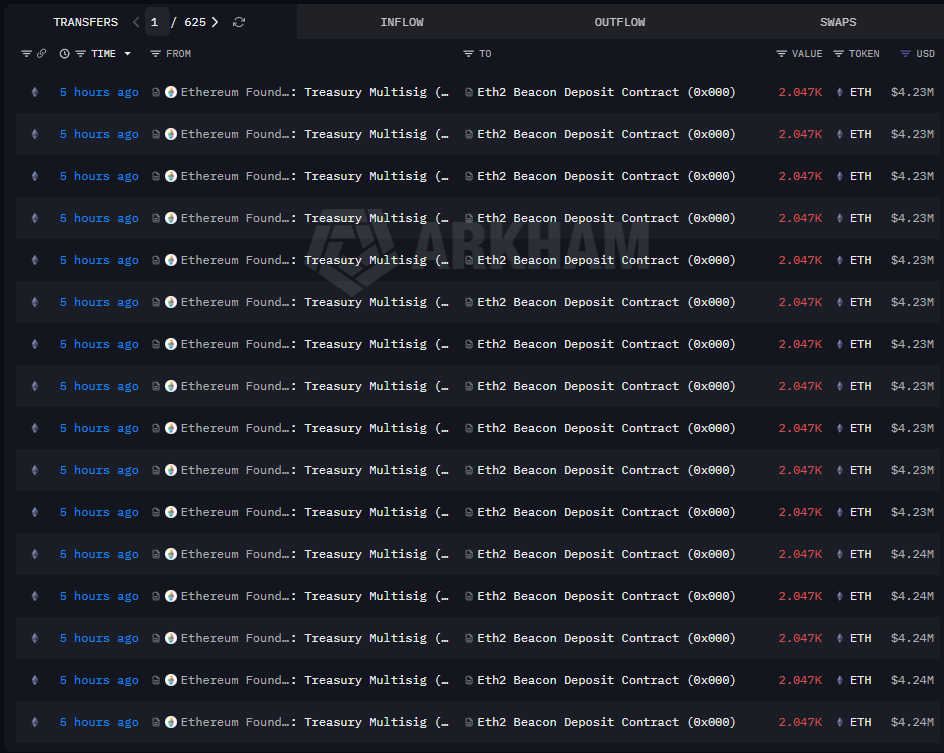
Task: Click the link icon in the table header
Action: (x=41, y=53)
